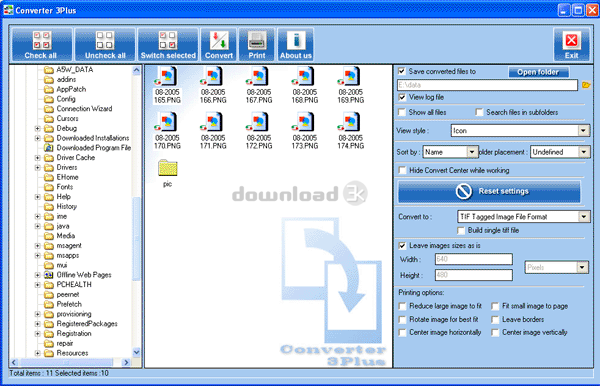Click the Reset settings button

(x=489, y=191)
